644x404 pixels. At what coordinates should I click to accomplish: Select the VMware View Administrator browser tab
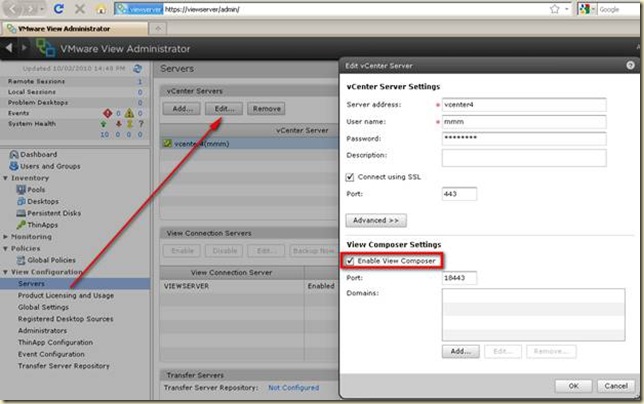pyautogui.click(x=75, y=28)
